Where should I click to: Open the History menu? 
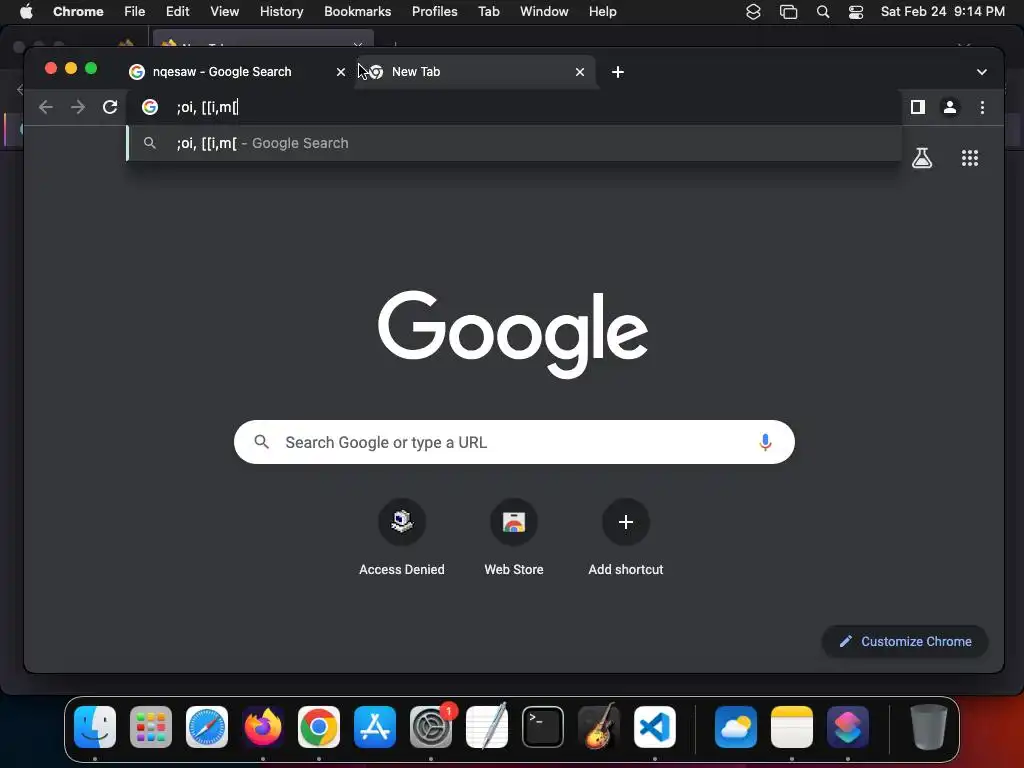pos(281,11)
